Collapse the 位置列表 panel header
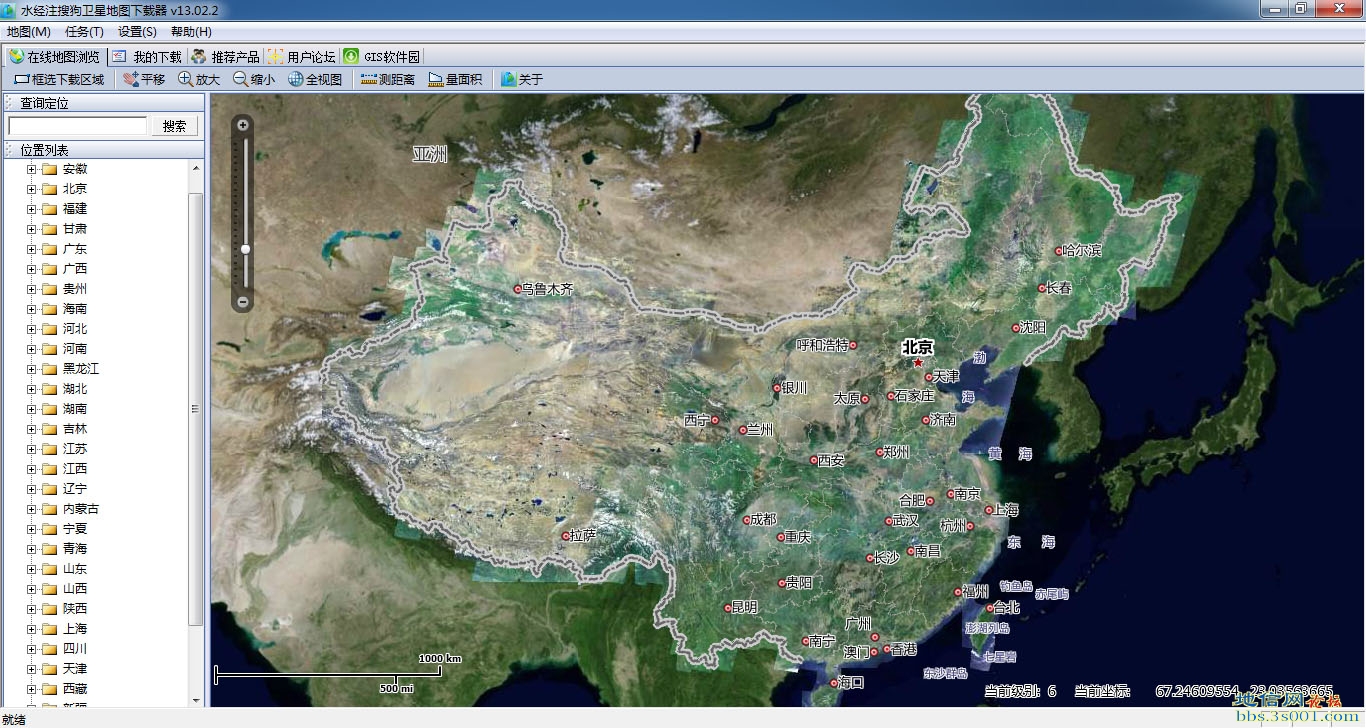 click(104, 150)
